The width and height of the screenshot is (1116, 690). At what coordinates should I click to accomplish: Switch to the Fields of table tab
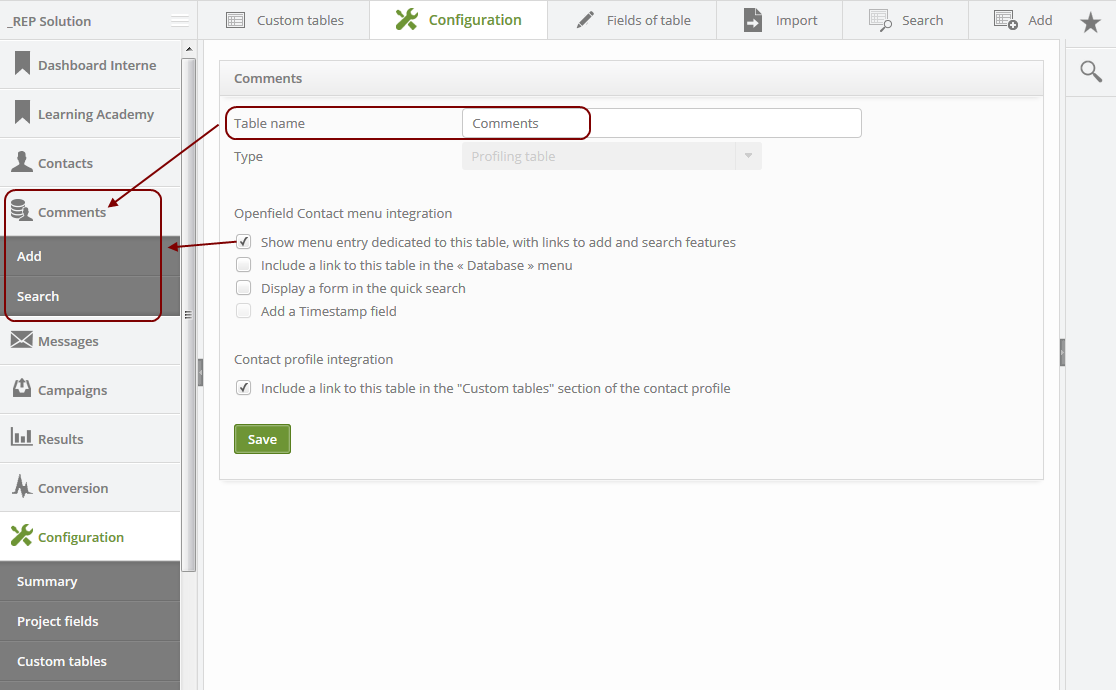tap(632, 19)
